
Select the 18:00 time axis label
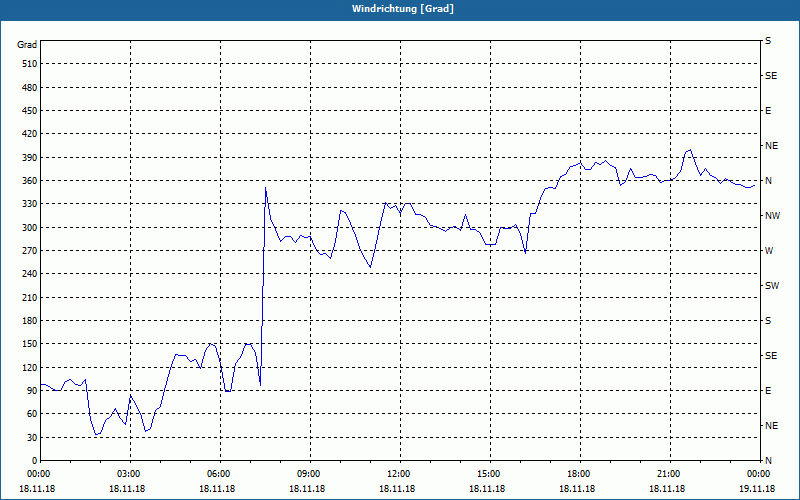tap(578, 474)
